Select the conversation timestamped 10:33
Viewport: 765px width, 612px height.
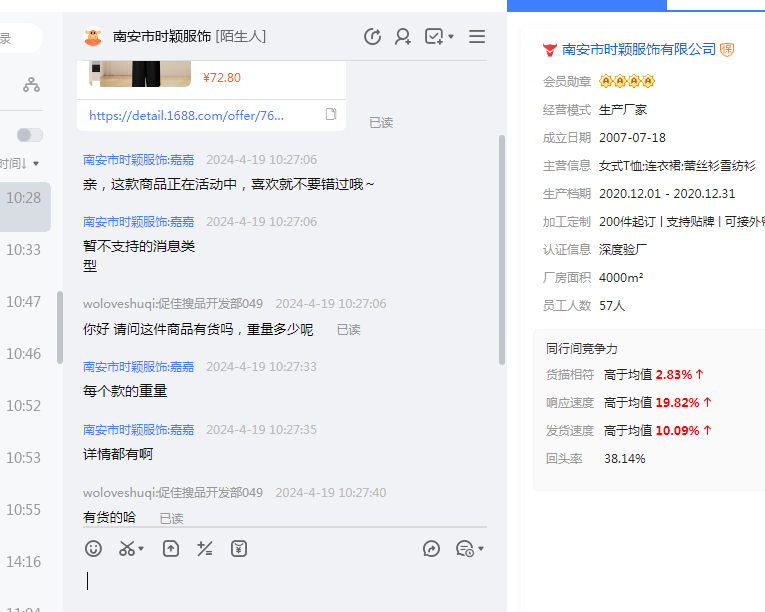point(23,250)
